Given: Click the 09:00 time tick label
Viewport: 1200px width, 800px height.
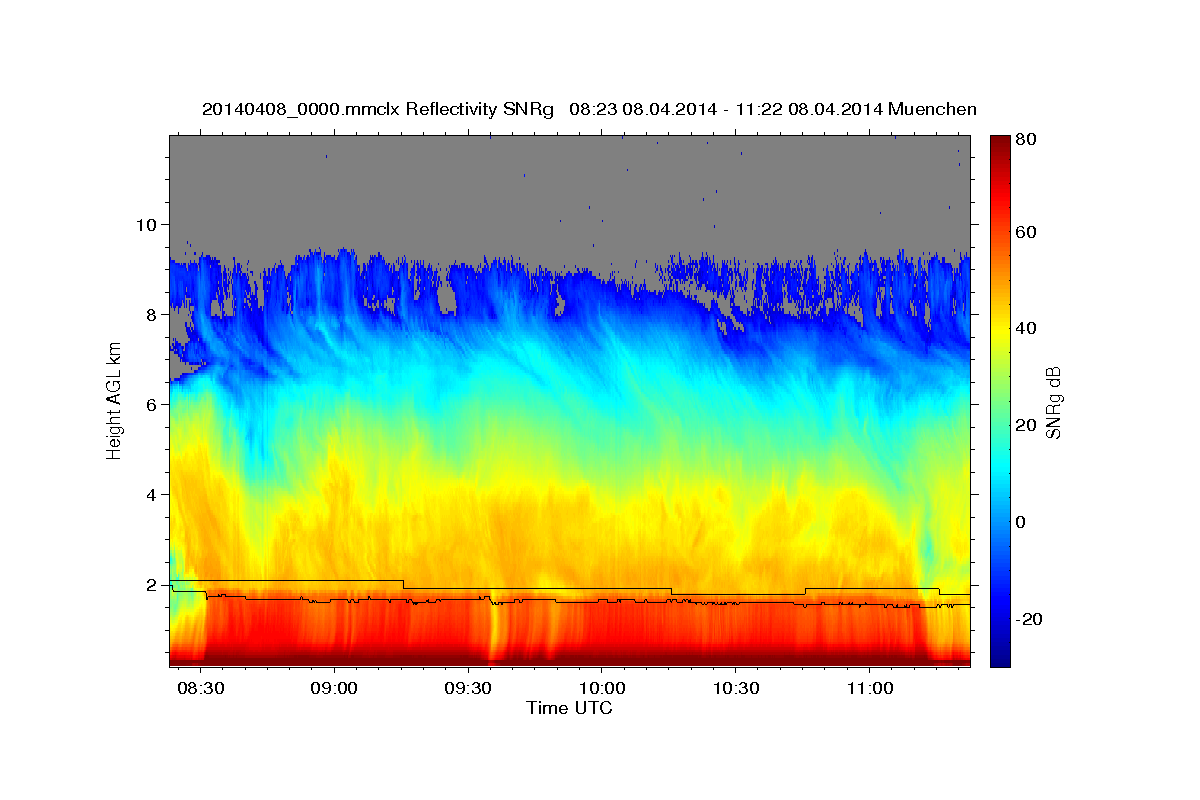Looking at the screenshot, I should (x=334, y=689).
